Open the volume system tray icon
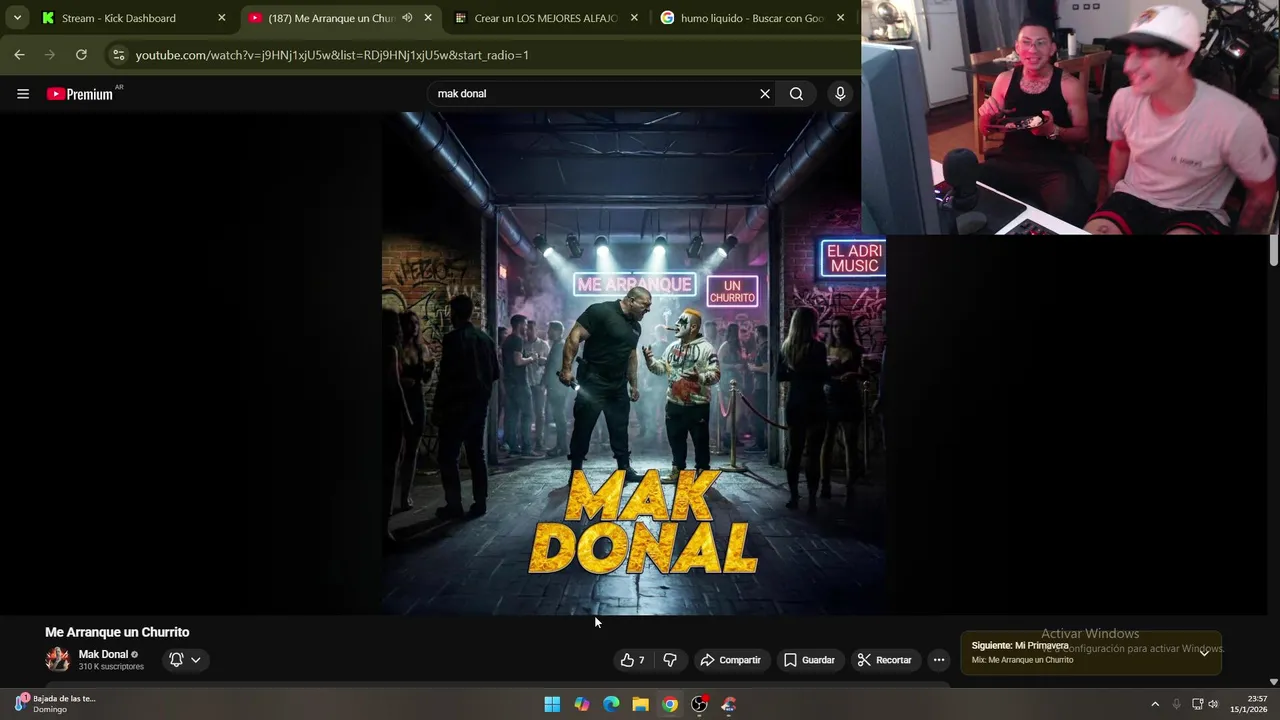Screen dimensions: 1280x720 coord(1214,704)
